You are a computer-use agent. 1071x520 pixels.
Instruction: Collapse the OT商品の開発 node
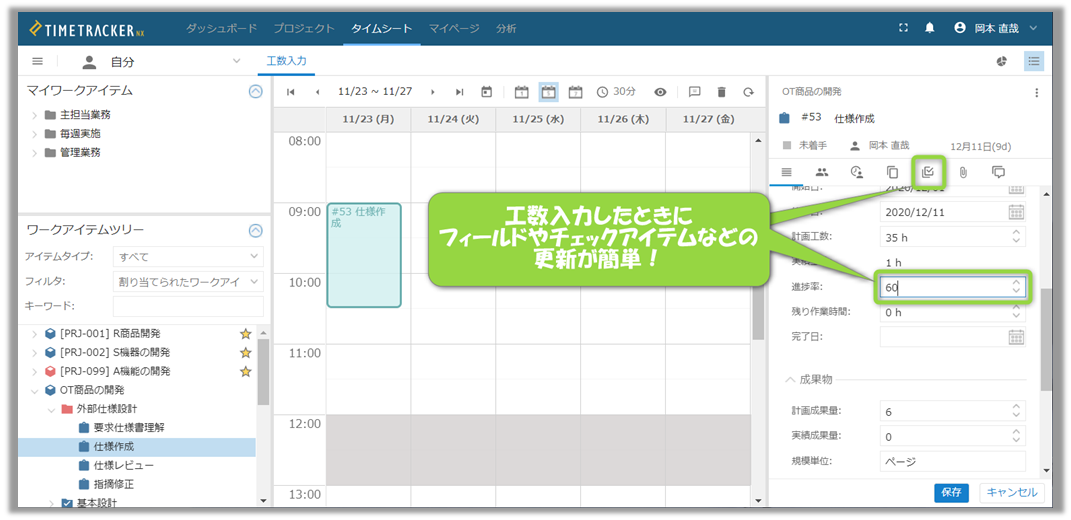[35, 390]
